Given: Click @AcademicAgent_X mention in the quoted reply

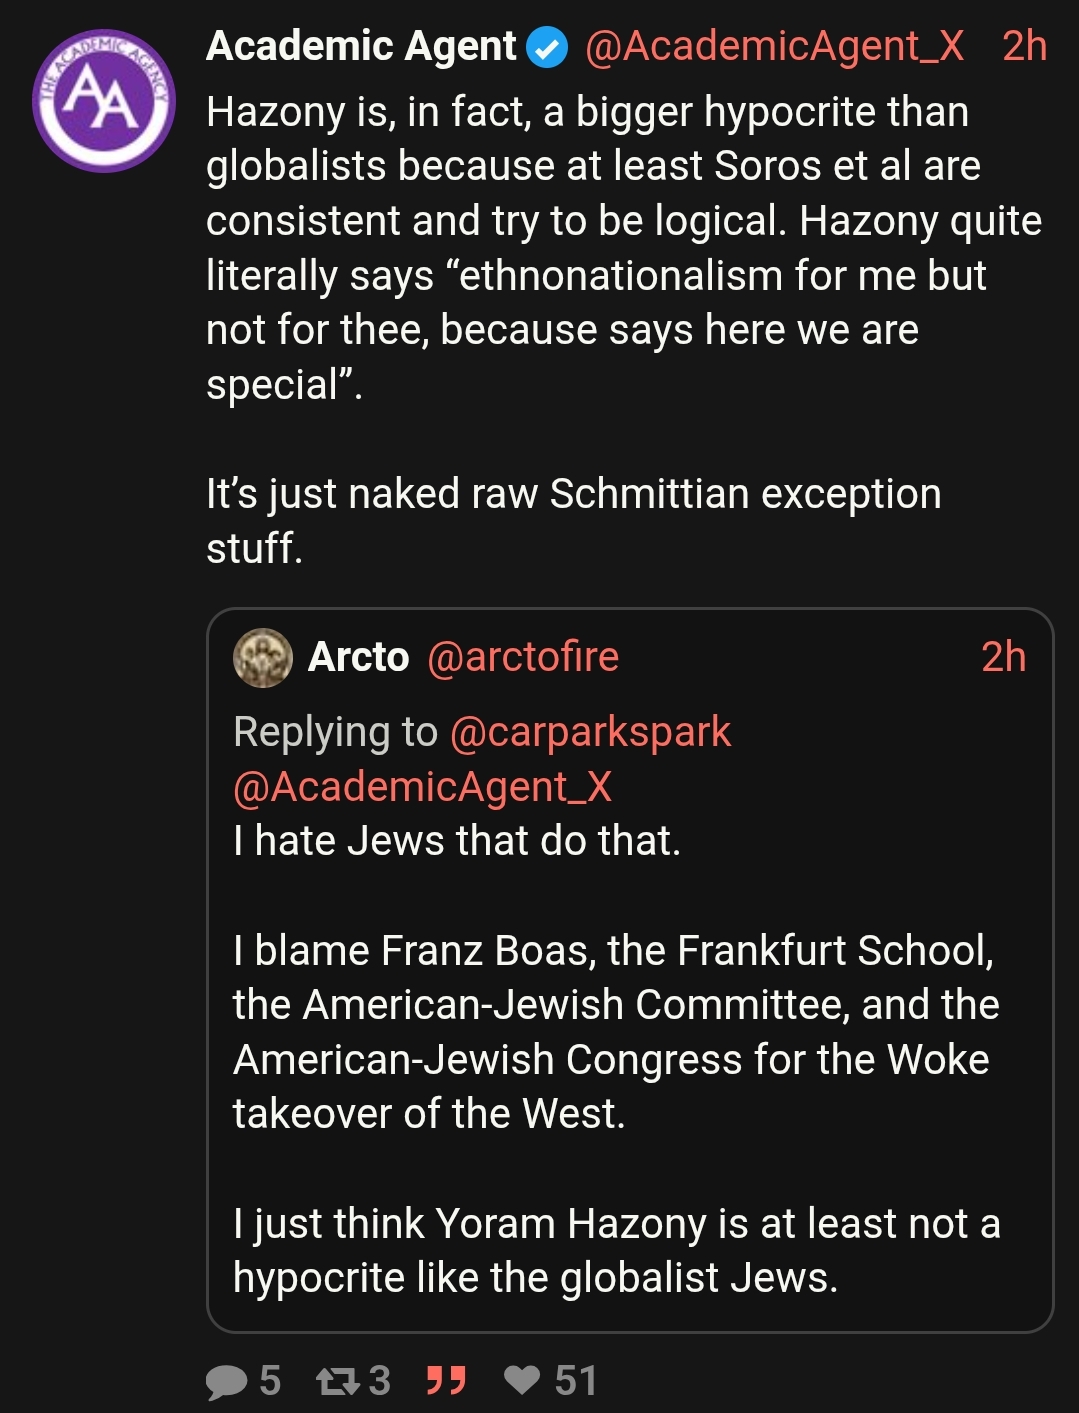Looking at the screenshot, I should point(422,786).
